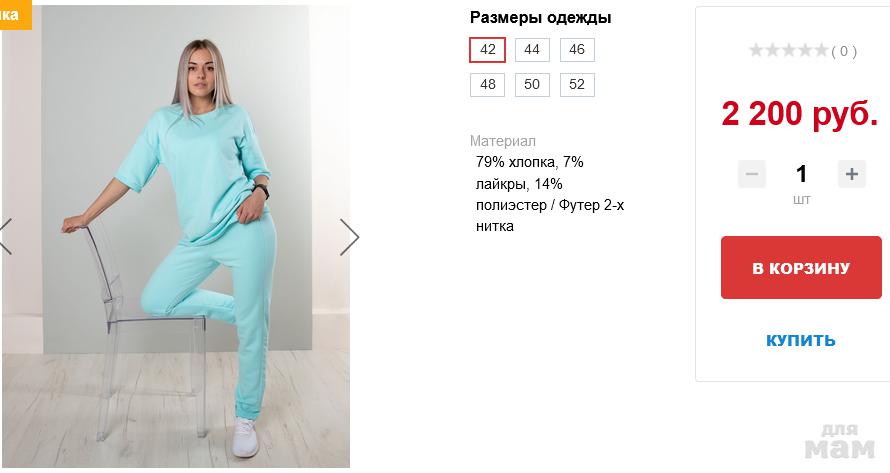The image size is (890, 473).
Task: Open the reviews count (0)
Action: (x=844, y=52)
